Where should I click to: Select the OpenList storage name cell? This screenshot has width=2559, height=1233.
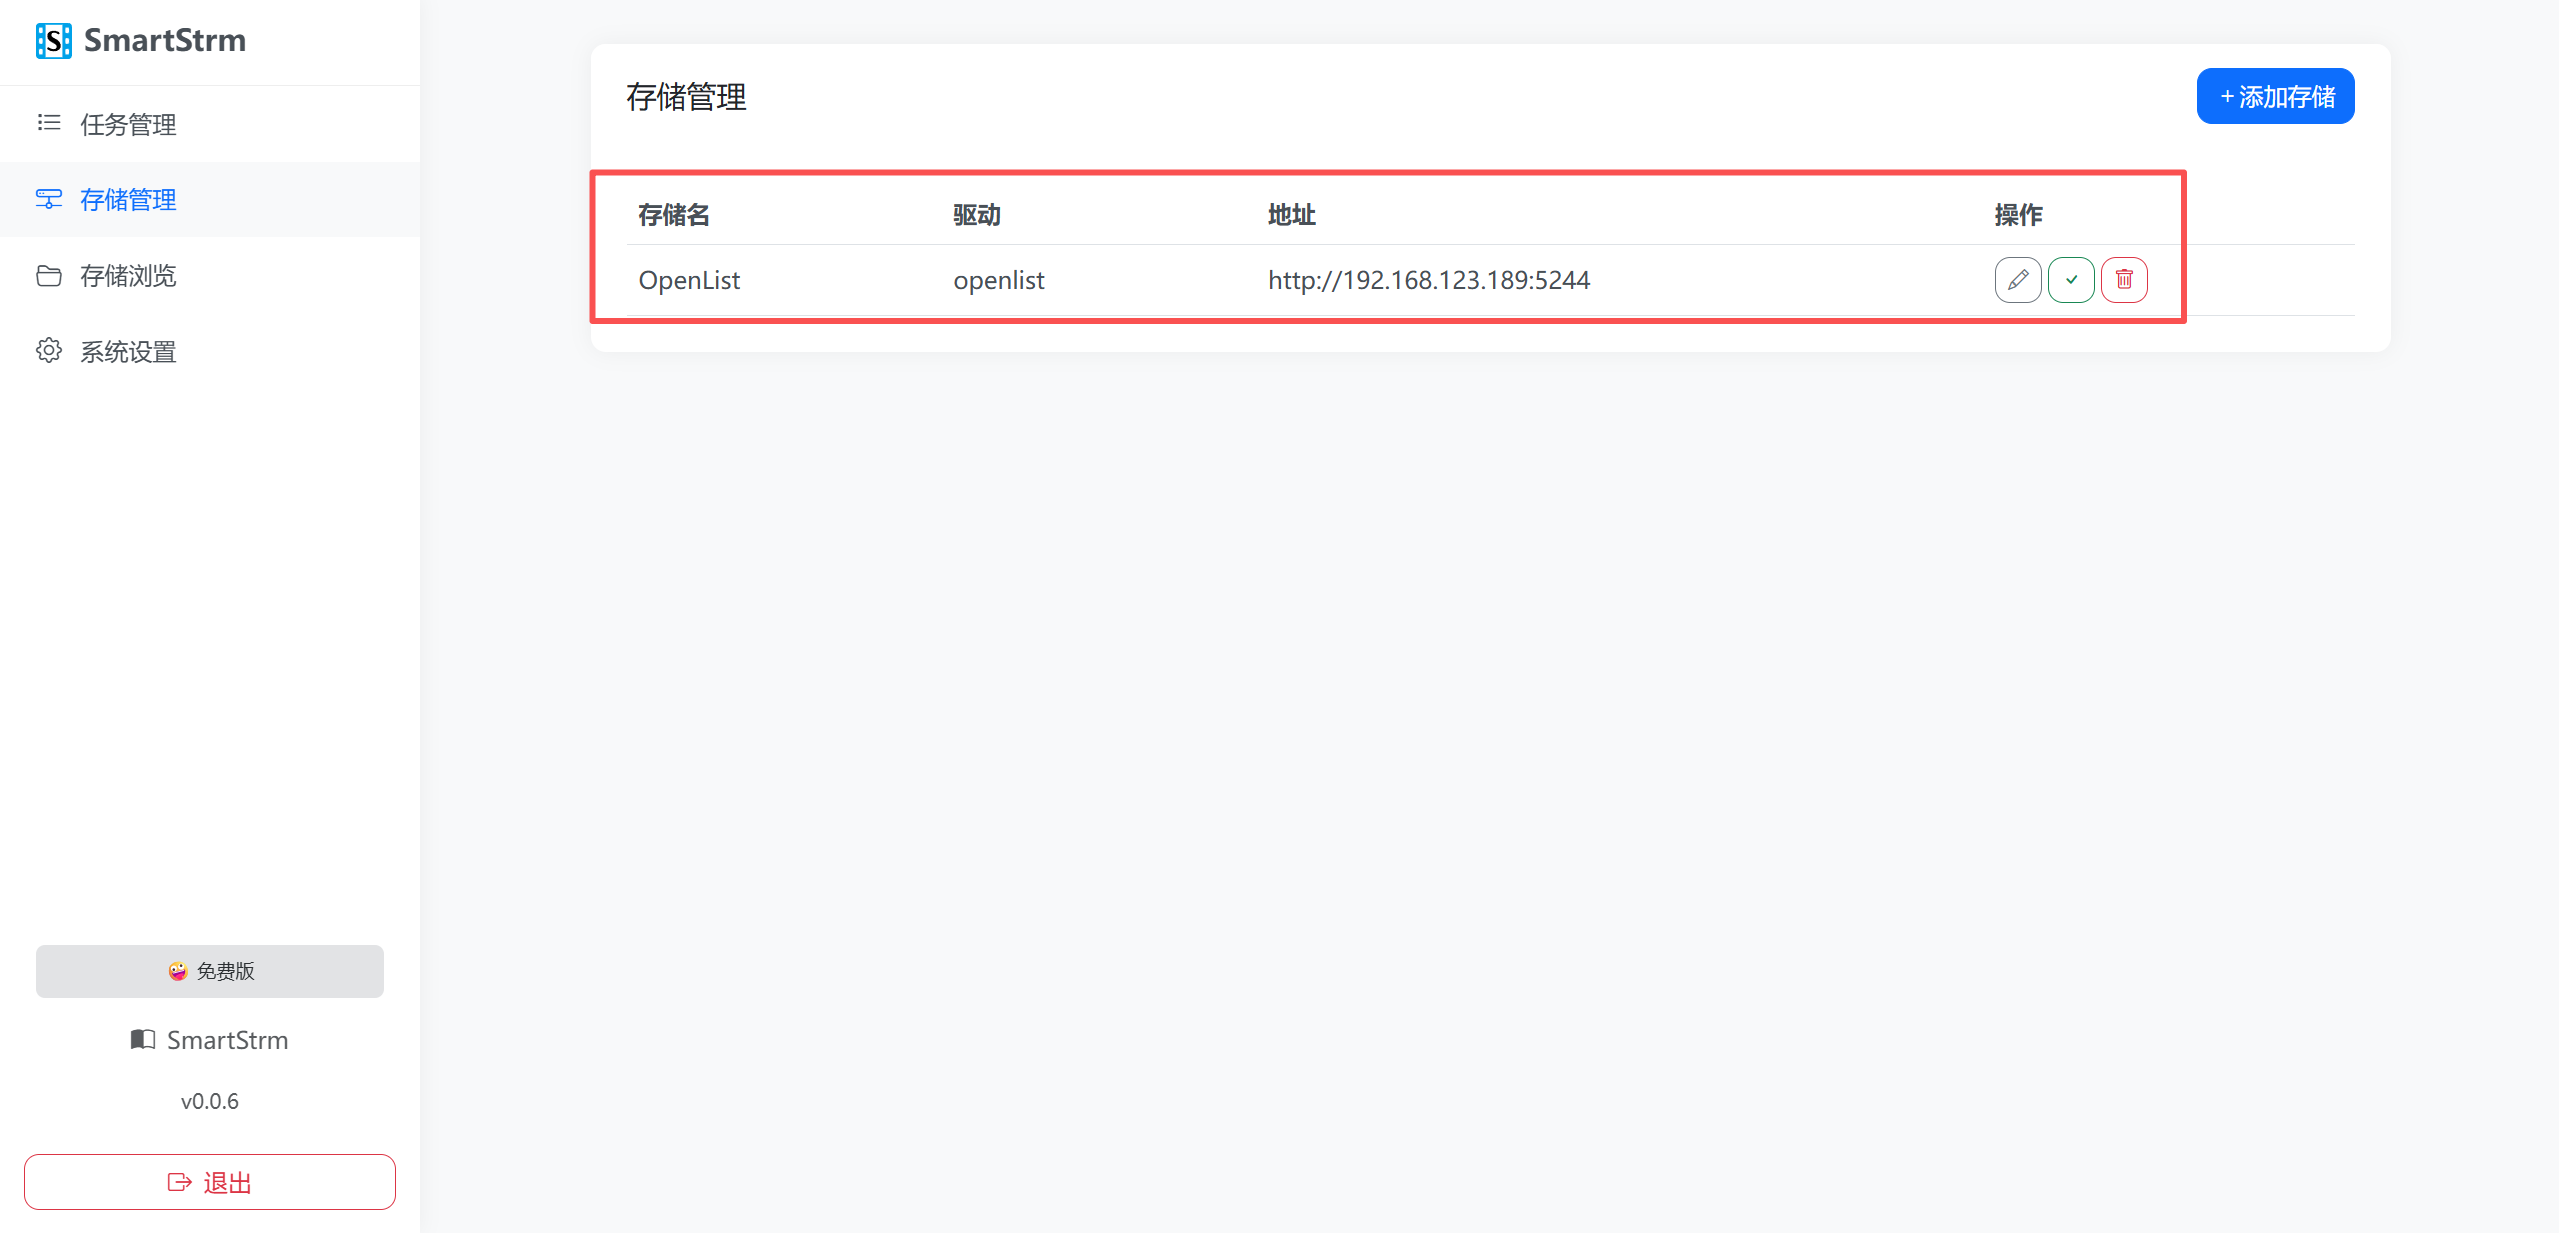pyautogui.click(x=689, y=280)
